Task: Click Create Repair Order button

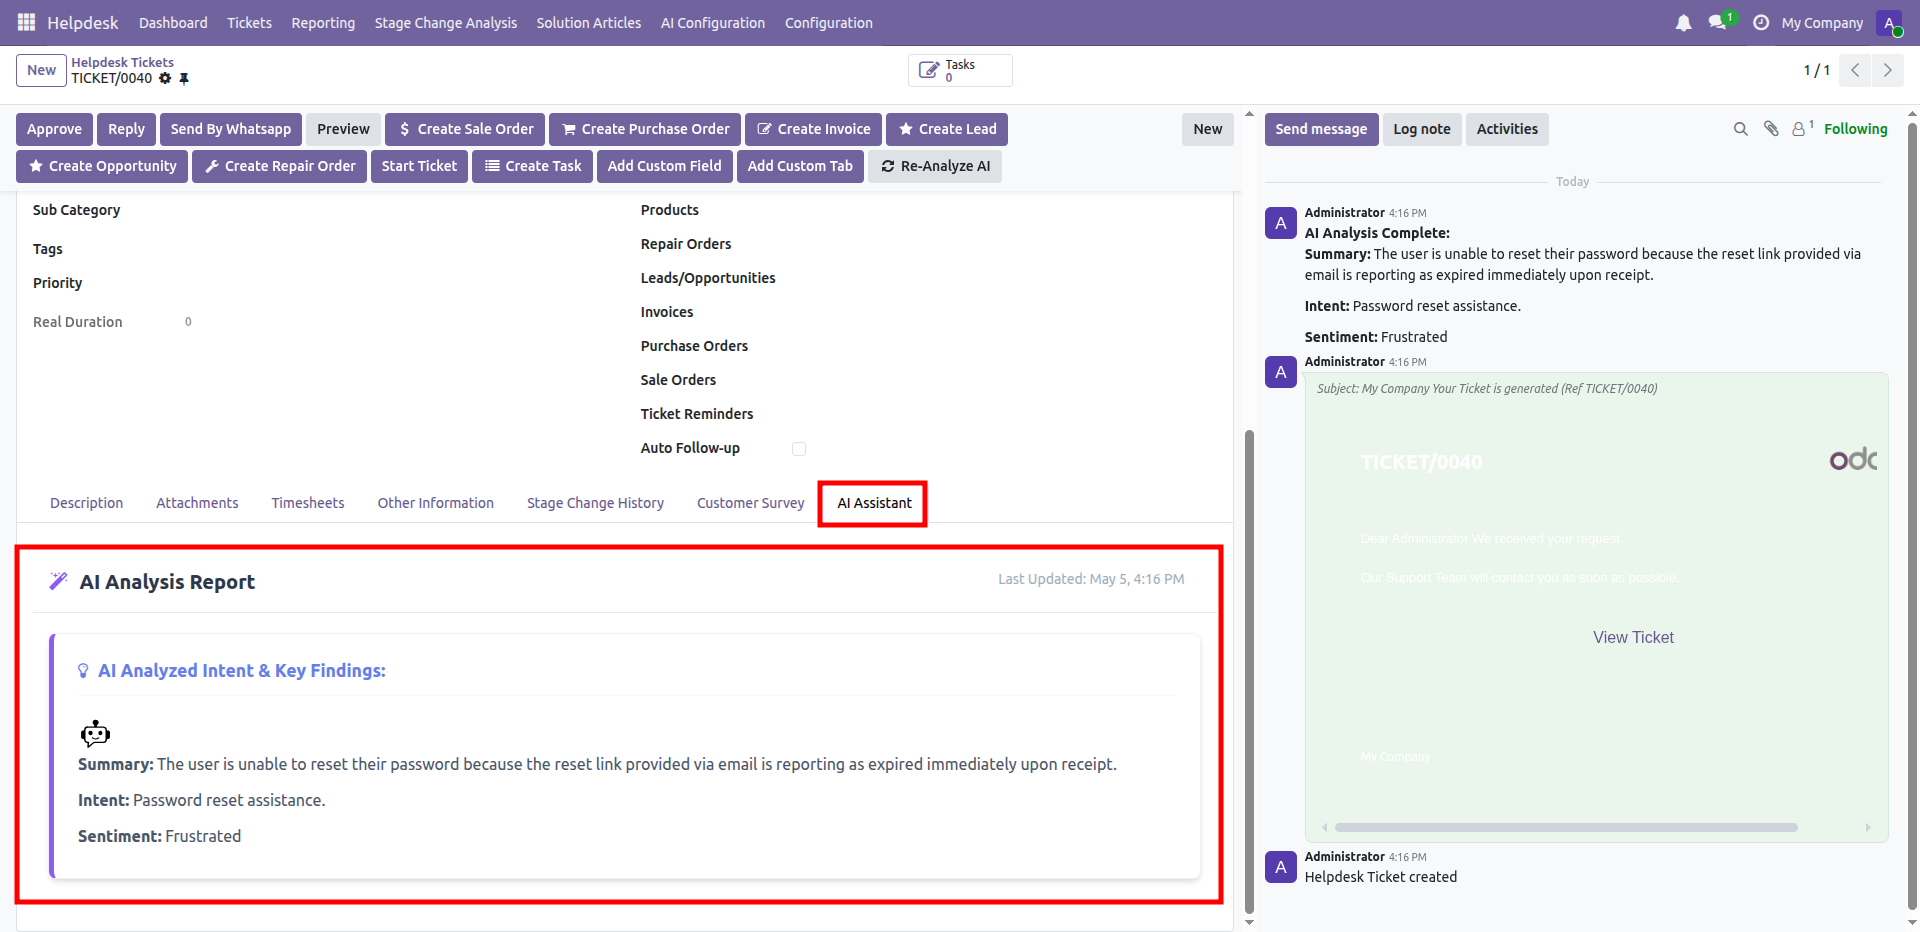Action: click(x=280, y=166)
